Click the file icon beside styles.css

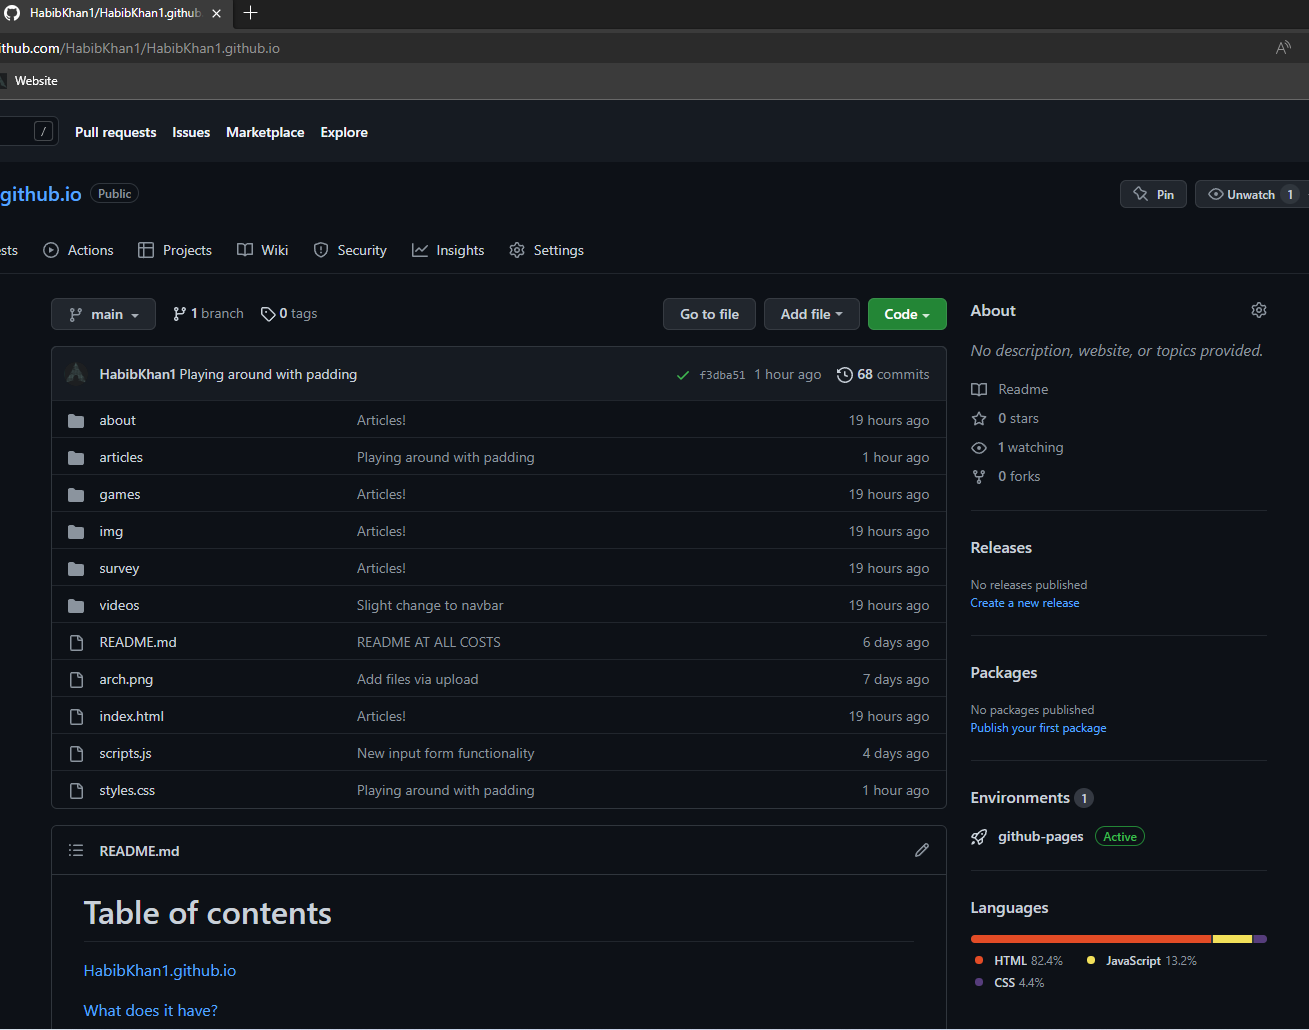pyautogui.click(x=76, y=791)
